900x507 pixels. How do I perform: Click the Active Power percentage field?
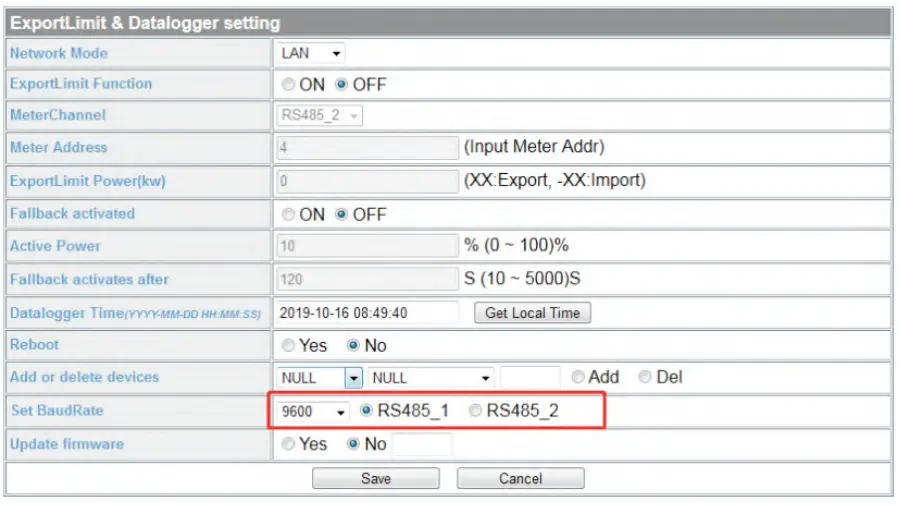click(x=367, y=246)
